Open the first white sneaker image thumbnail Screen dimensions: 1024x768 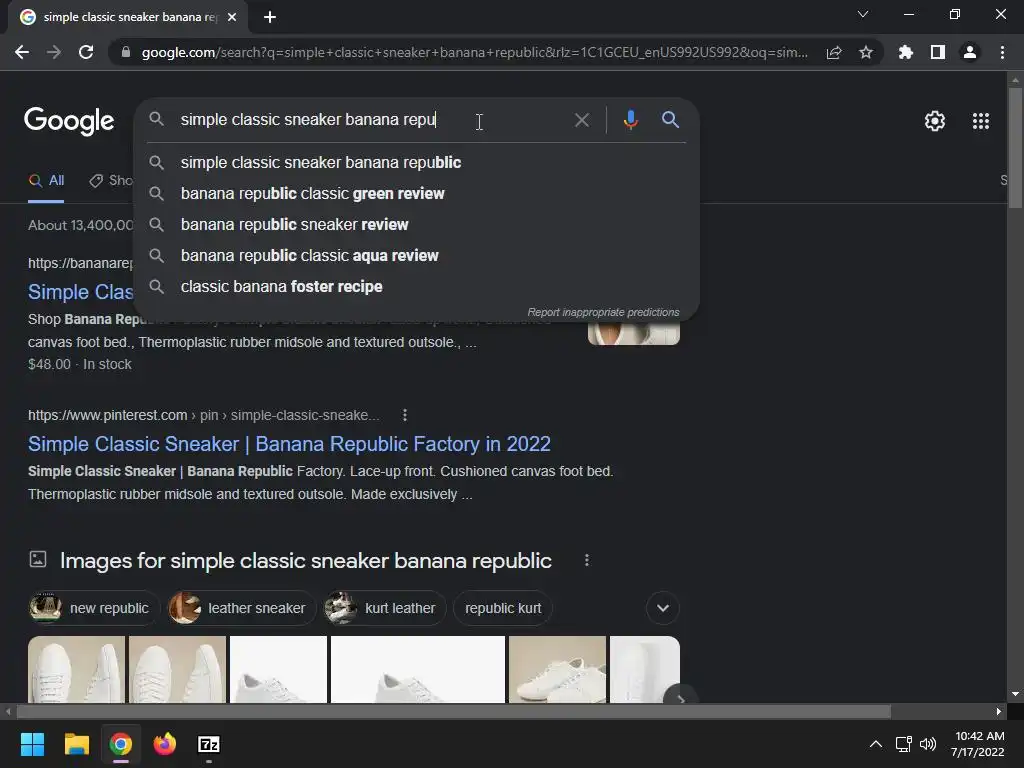76,669
